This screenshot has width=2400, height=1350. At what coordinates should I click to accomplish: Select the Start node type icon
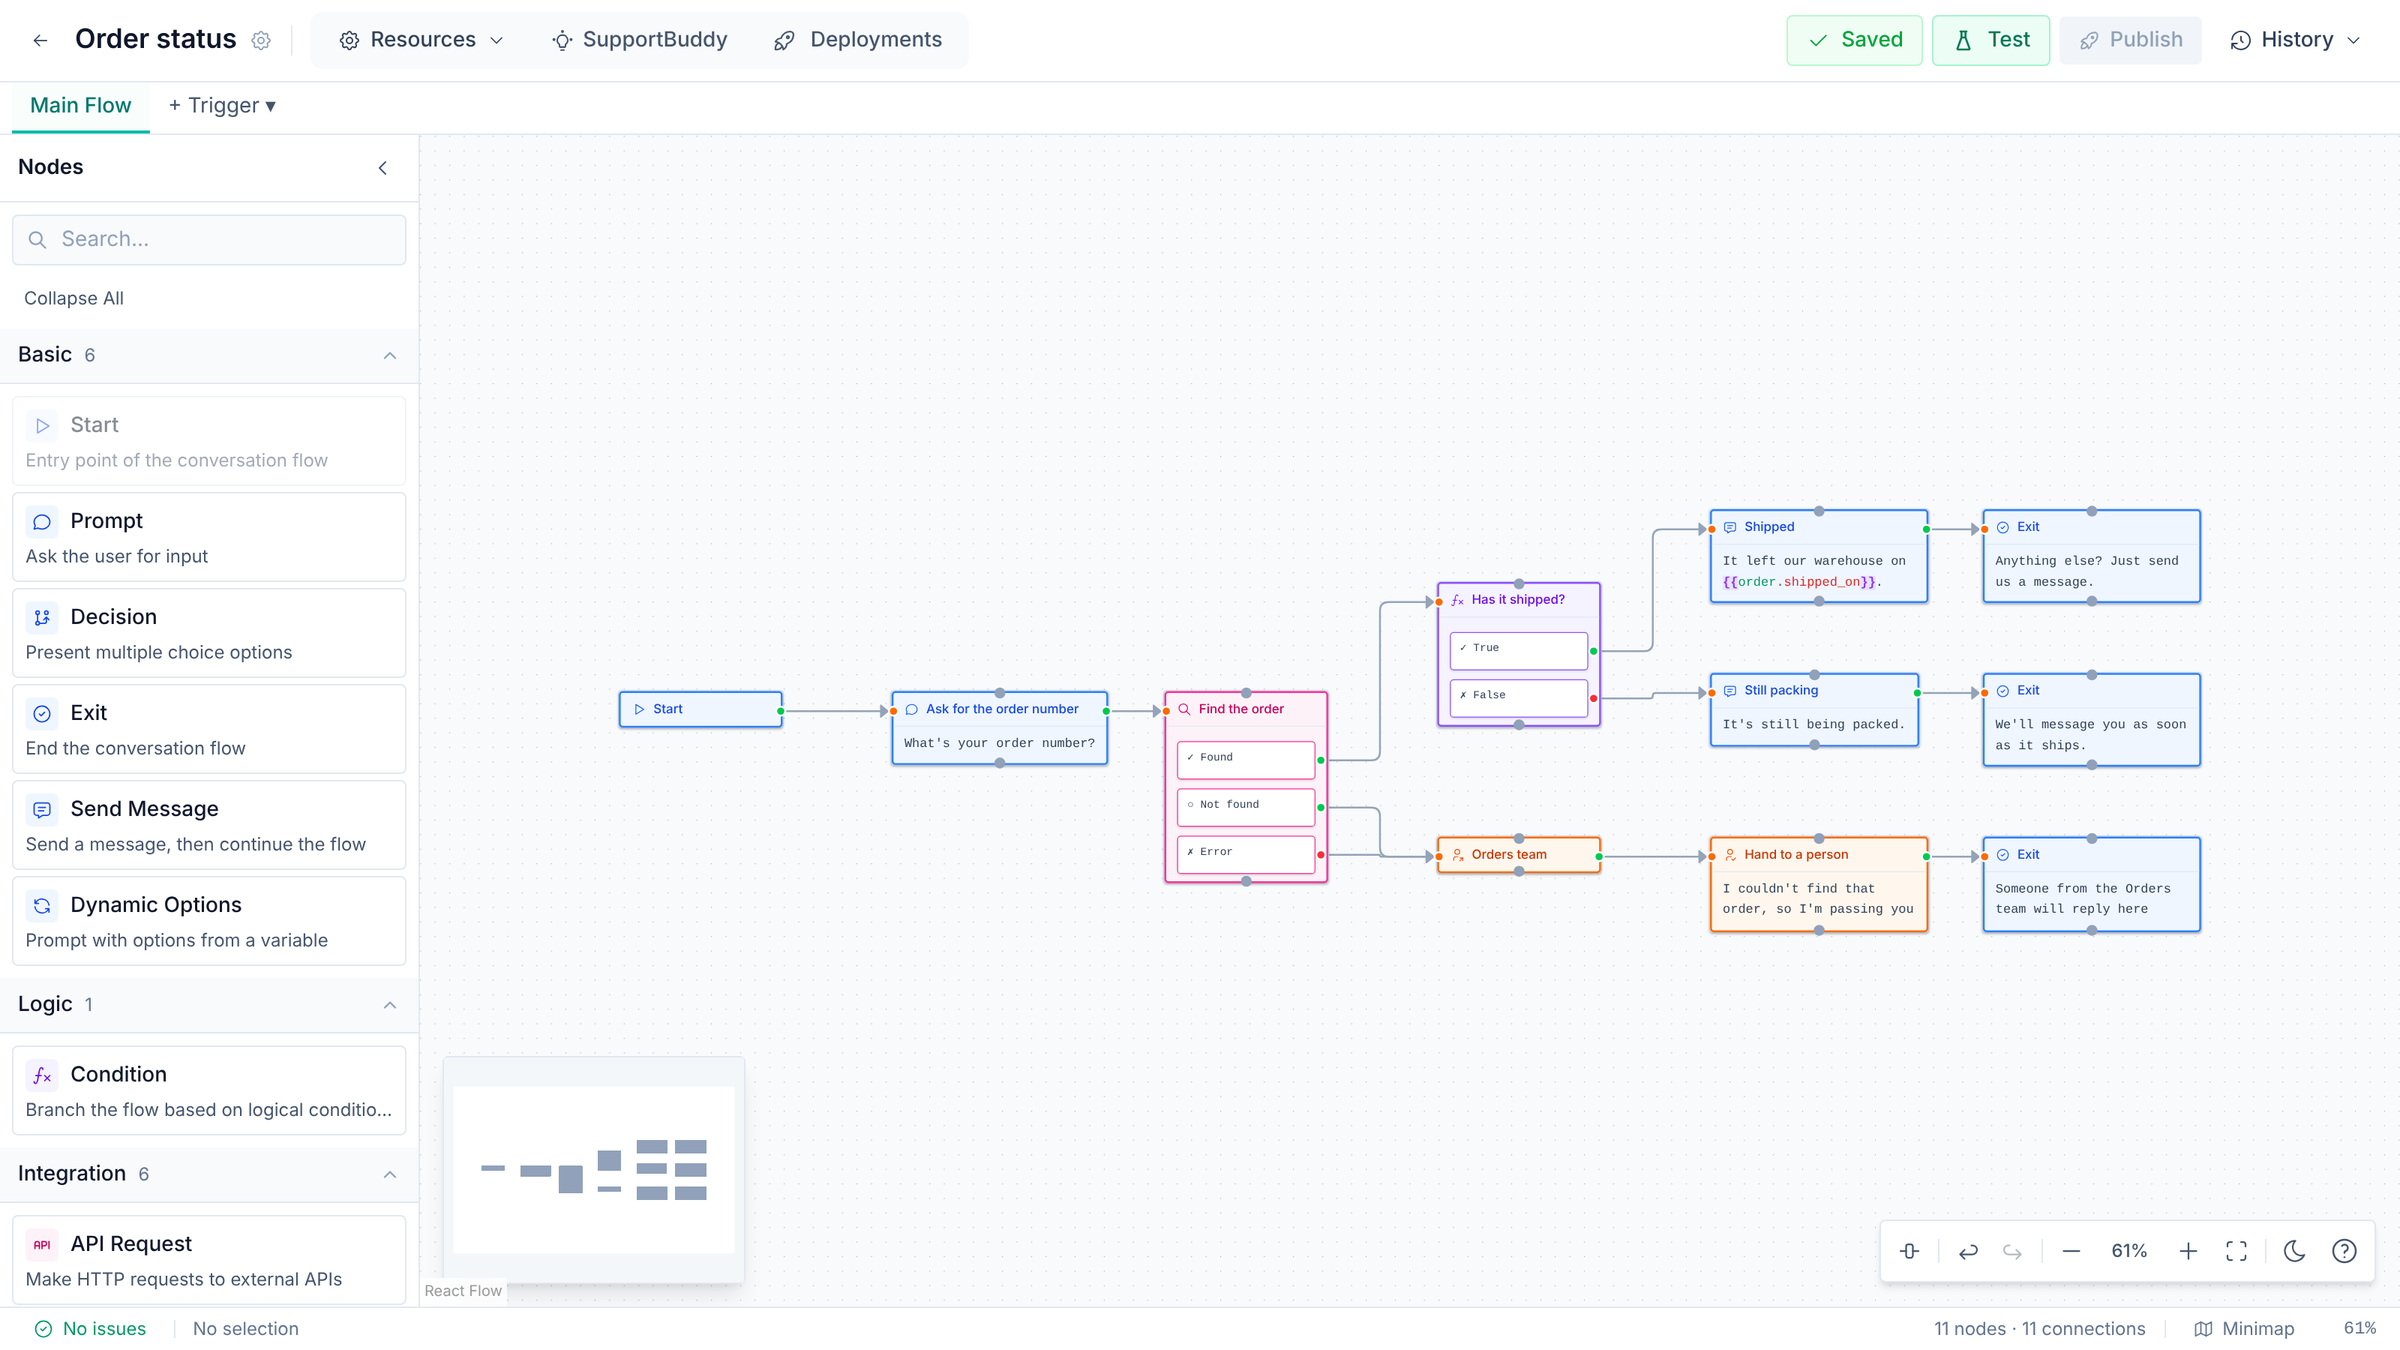[42, 426]
